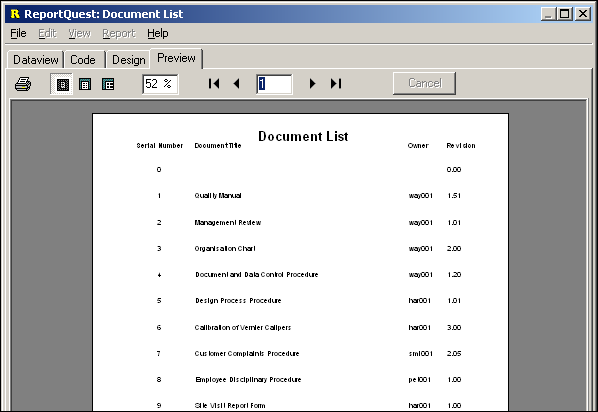Select the full page zoom view icon

tap(62, 84)
